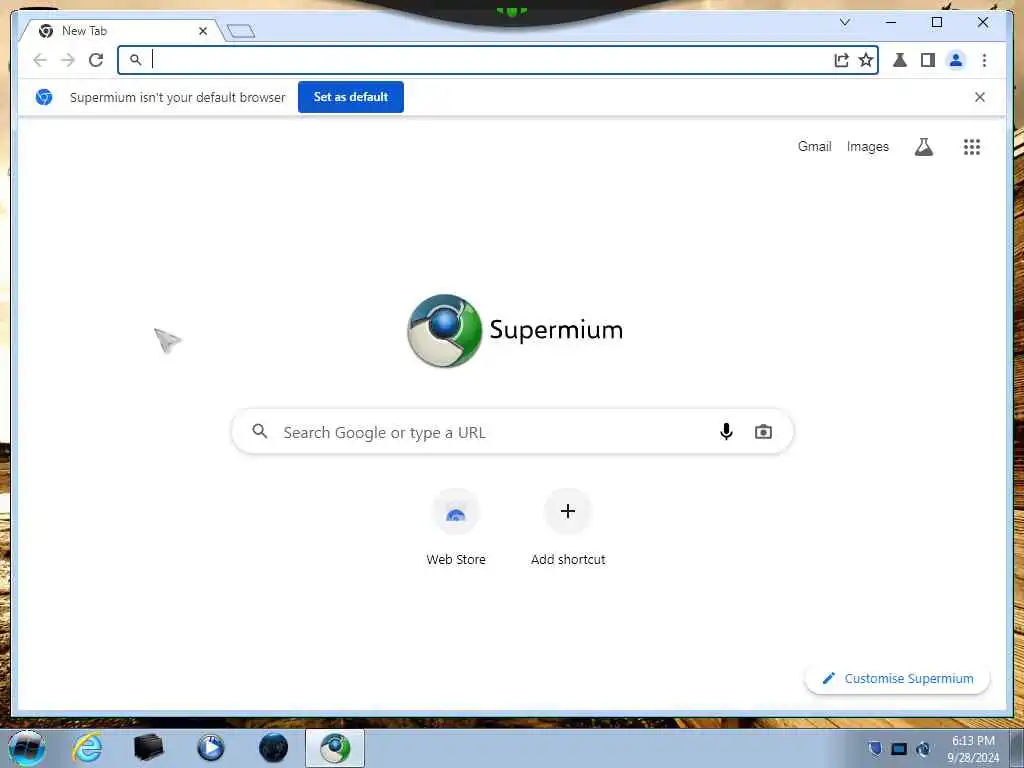Maximize the Supermium window
The width and height of the screenshot is (1024, 768).
pyautogui.click(x=936, y=22)
